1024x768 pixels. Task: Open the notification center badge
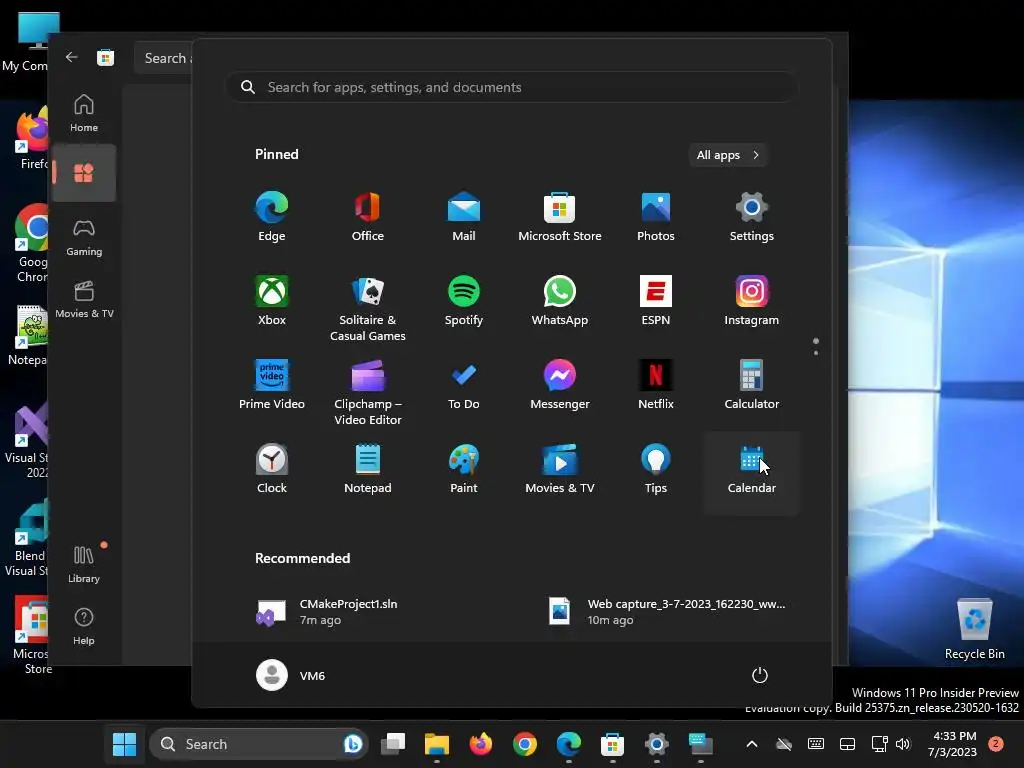click(x=996, y=744)
